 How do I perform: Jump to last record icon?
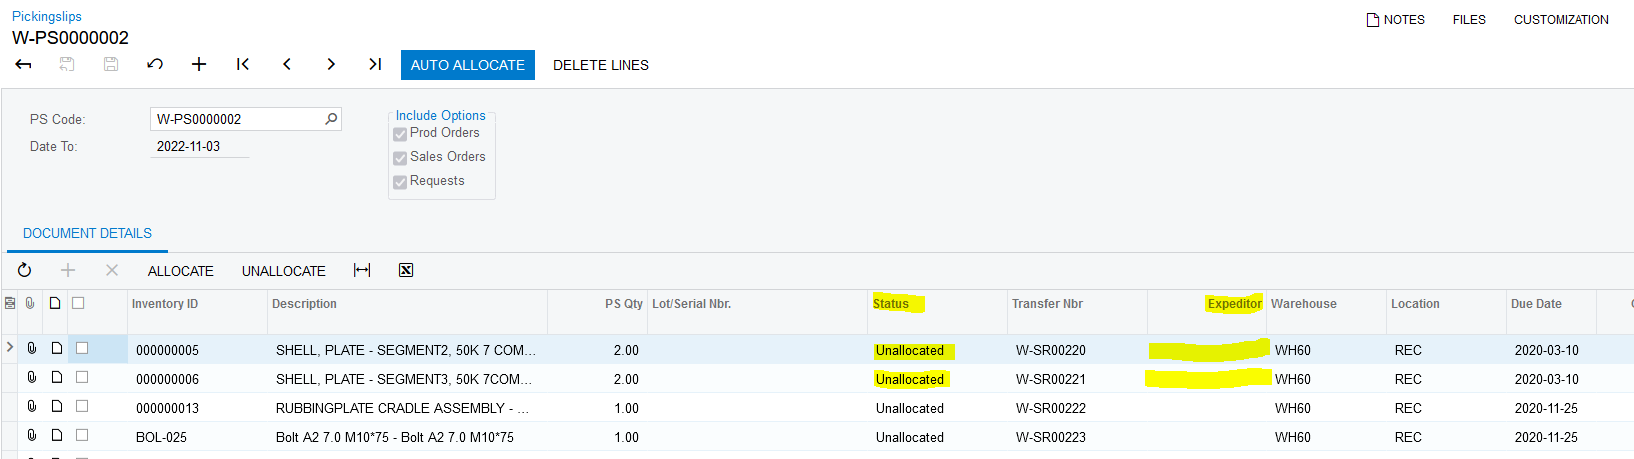(375, 64)
